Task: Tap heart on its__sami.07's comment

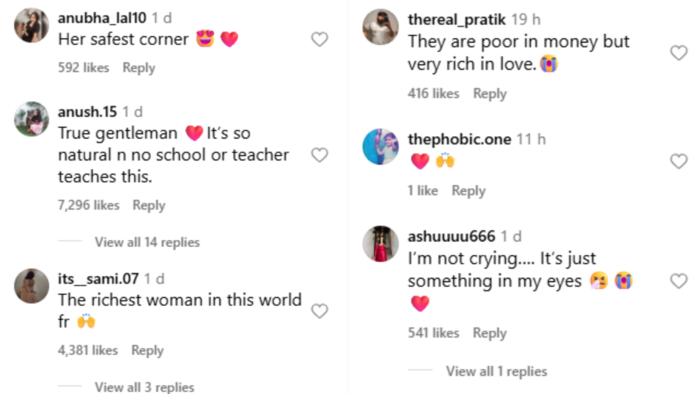Action: (x=320, y=311)
